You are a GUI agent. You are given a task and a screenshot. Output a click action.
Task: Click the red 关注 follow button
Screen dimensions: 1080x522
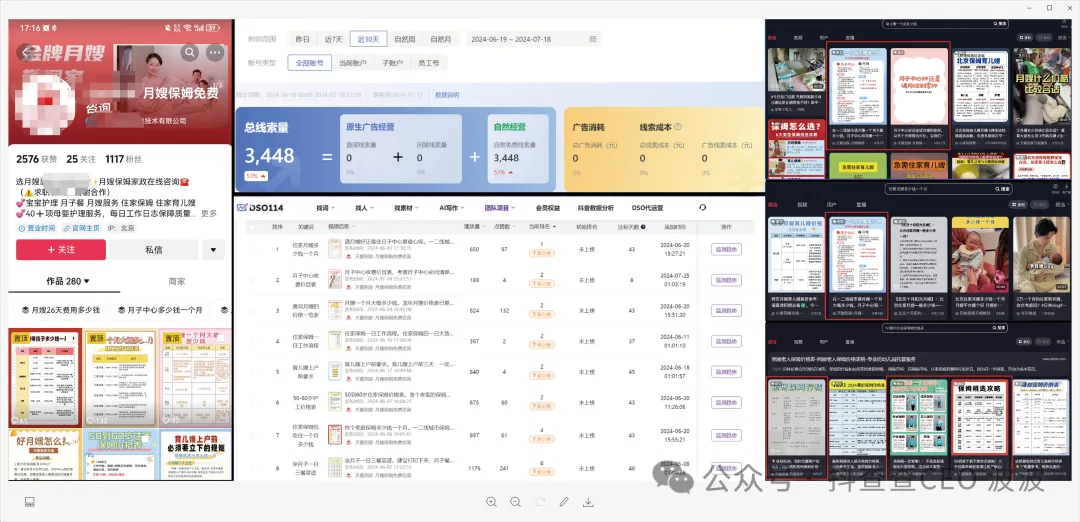tap(60, 250)
